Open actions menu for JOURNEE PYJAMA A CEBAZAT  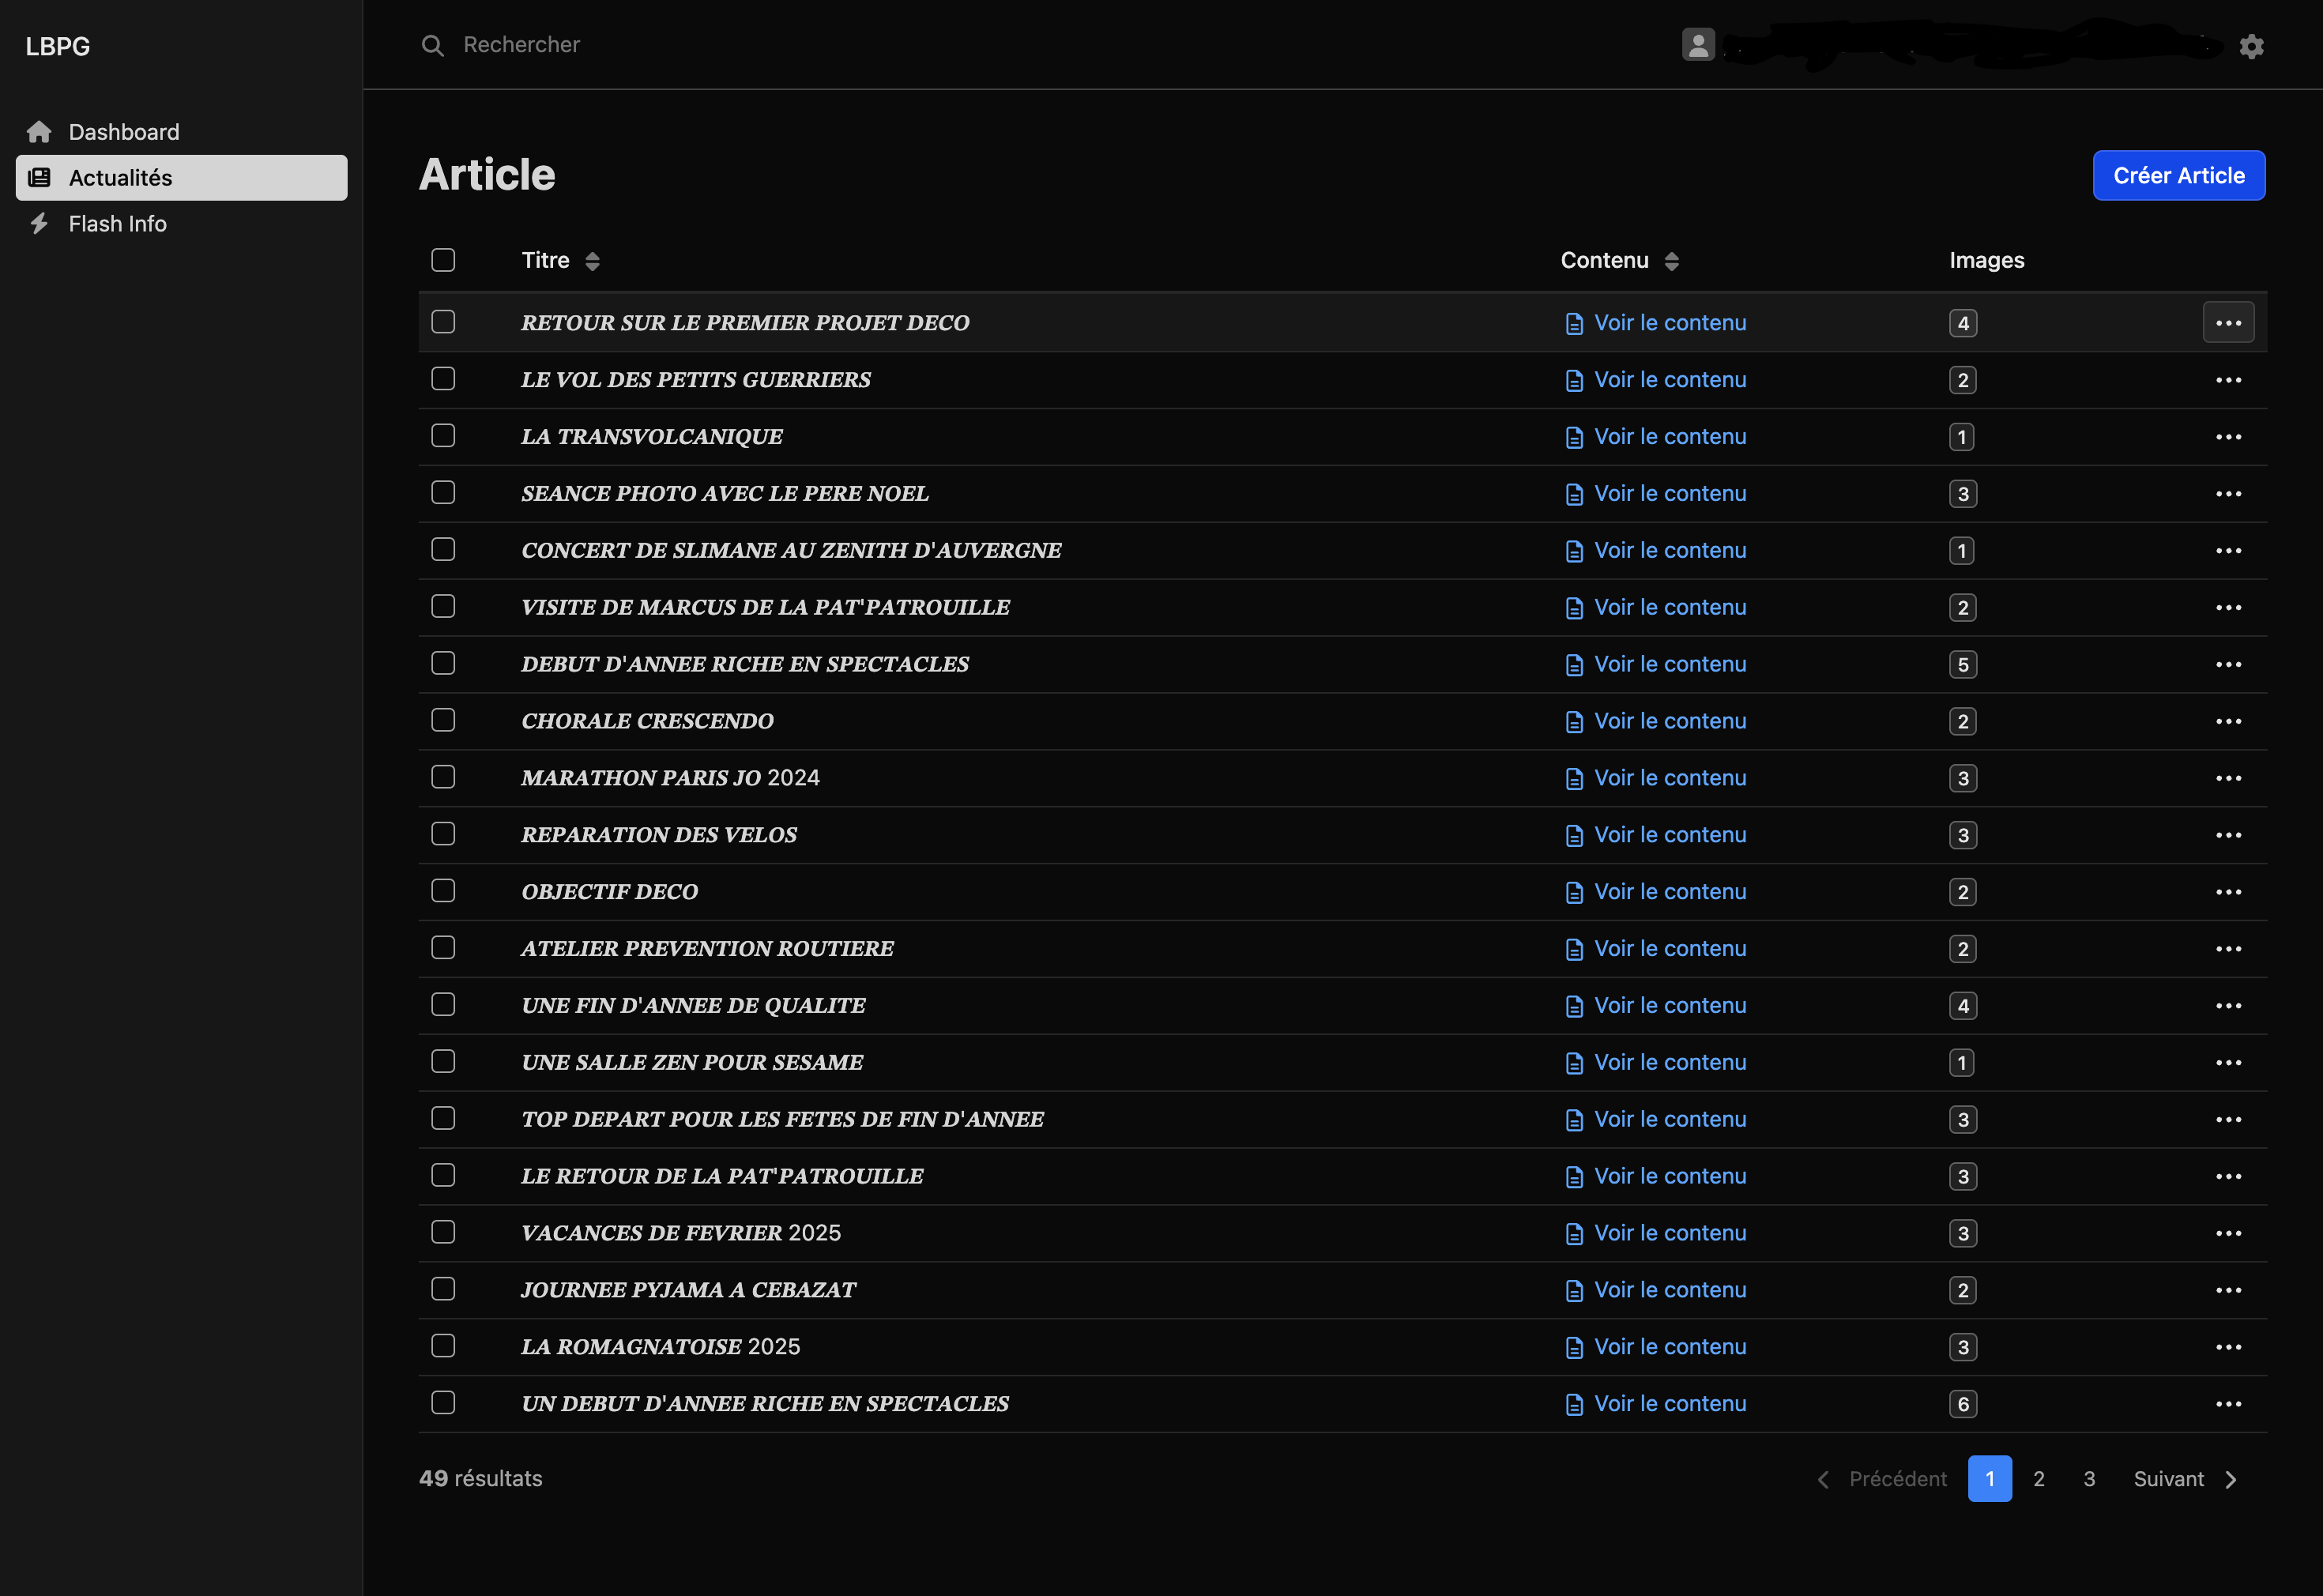2228,1290
